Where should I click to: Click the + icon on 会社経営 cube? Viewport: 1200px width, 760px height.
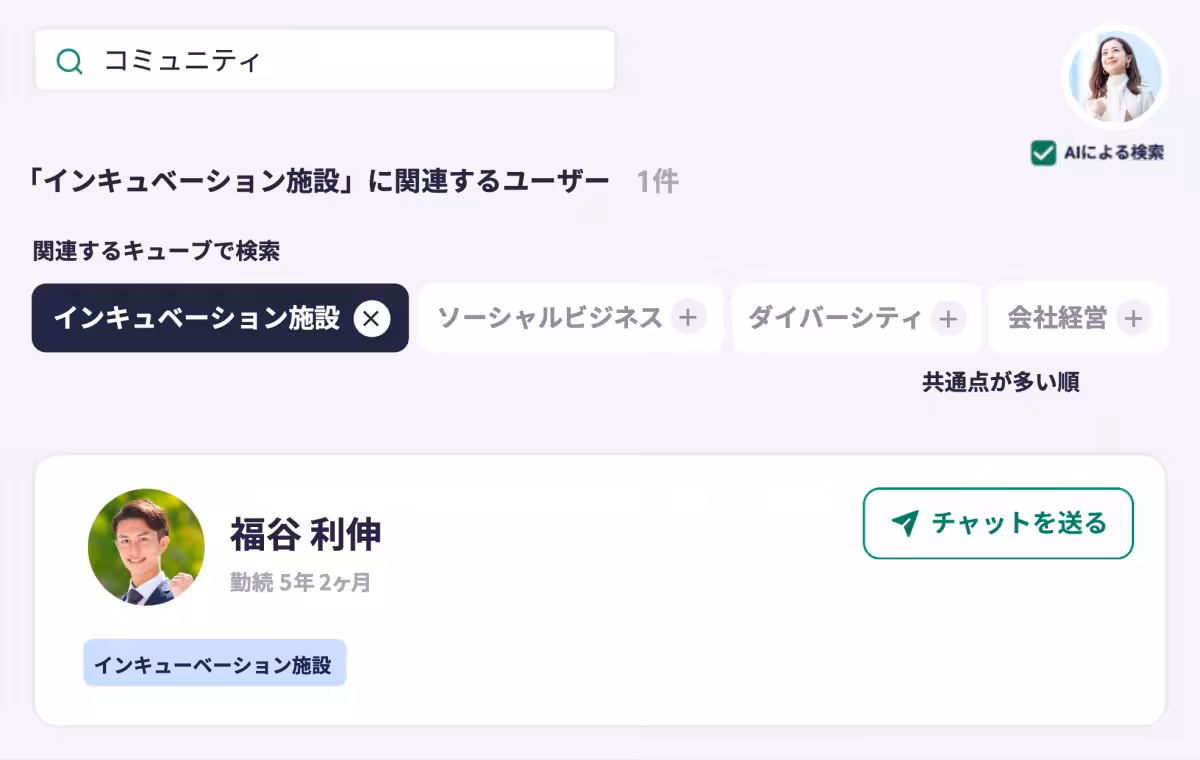[1132, 318]
